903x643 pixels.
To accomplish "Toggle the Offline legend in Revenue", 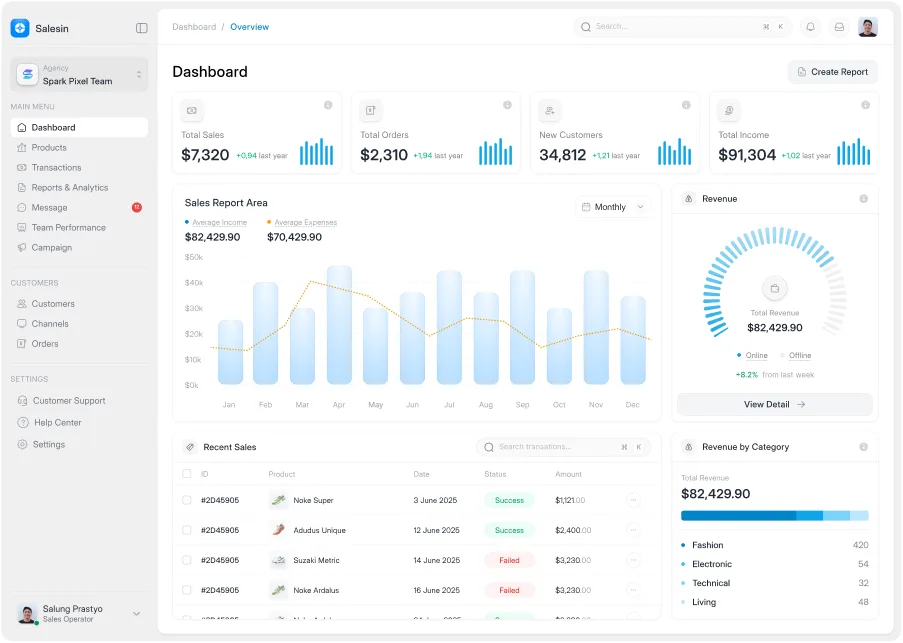I will coord(795,356).
